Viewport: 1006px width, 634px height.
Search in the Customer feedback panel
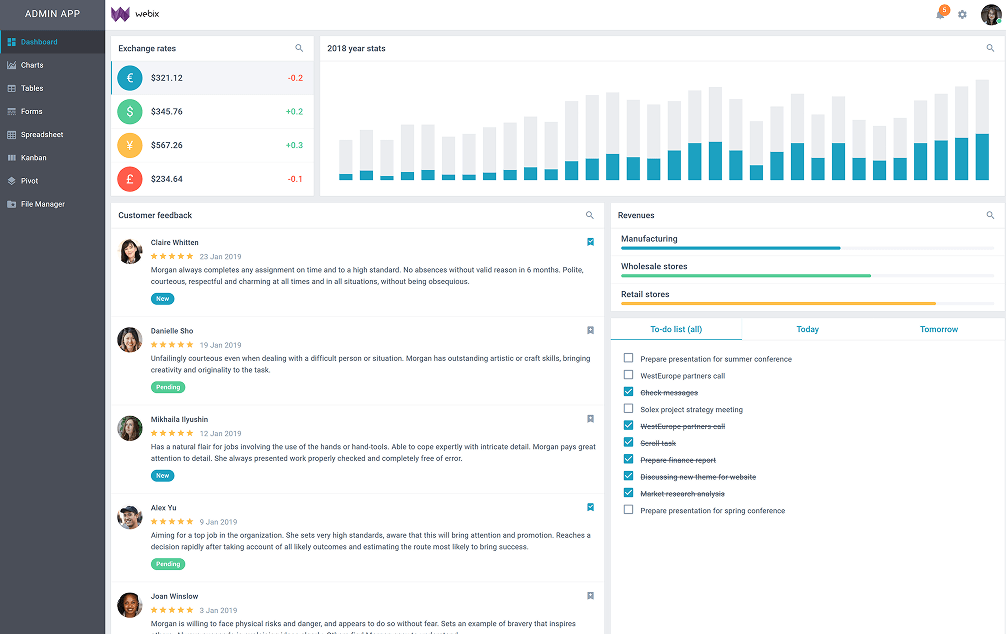590,215
